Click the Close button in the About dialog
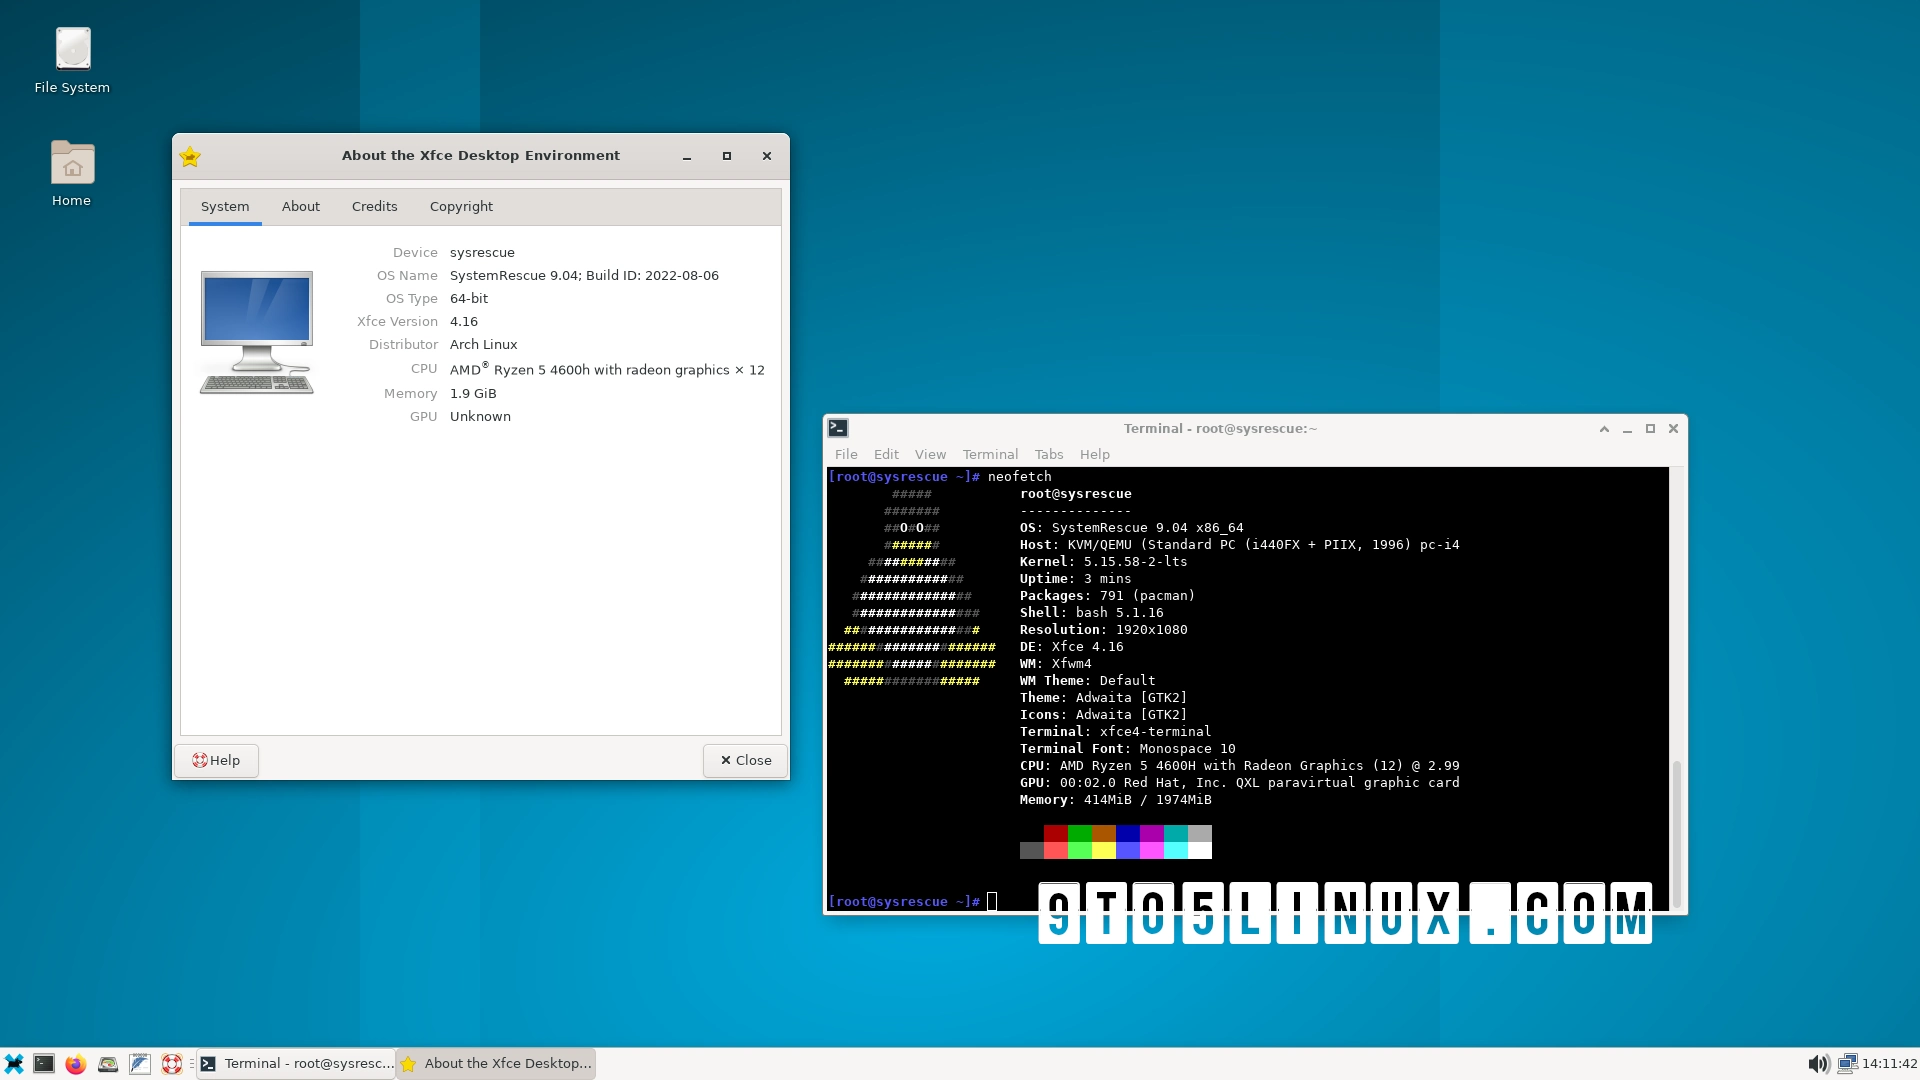1920x1080 pixels. tap(745, 760)
